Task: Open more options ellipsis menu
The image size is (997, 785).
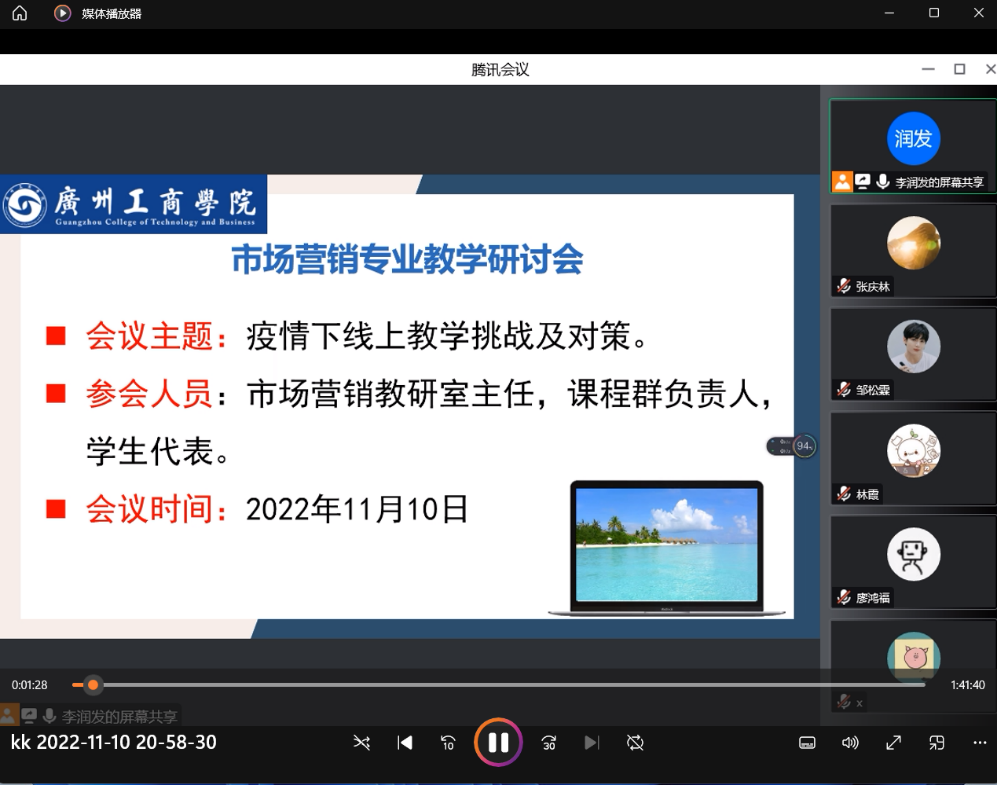Action: click(980, 742)
